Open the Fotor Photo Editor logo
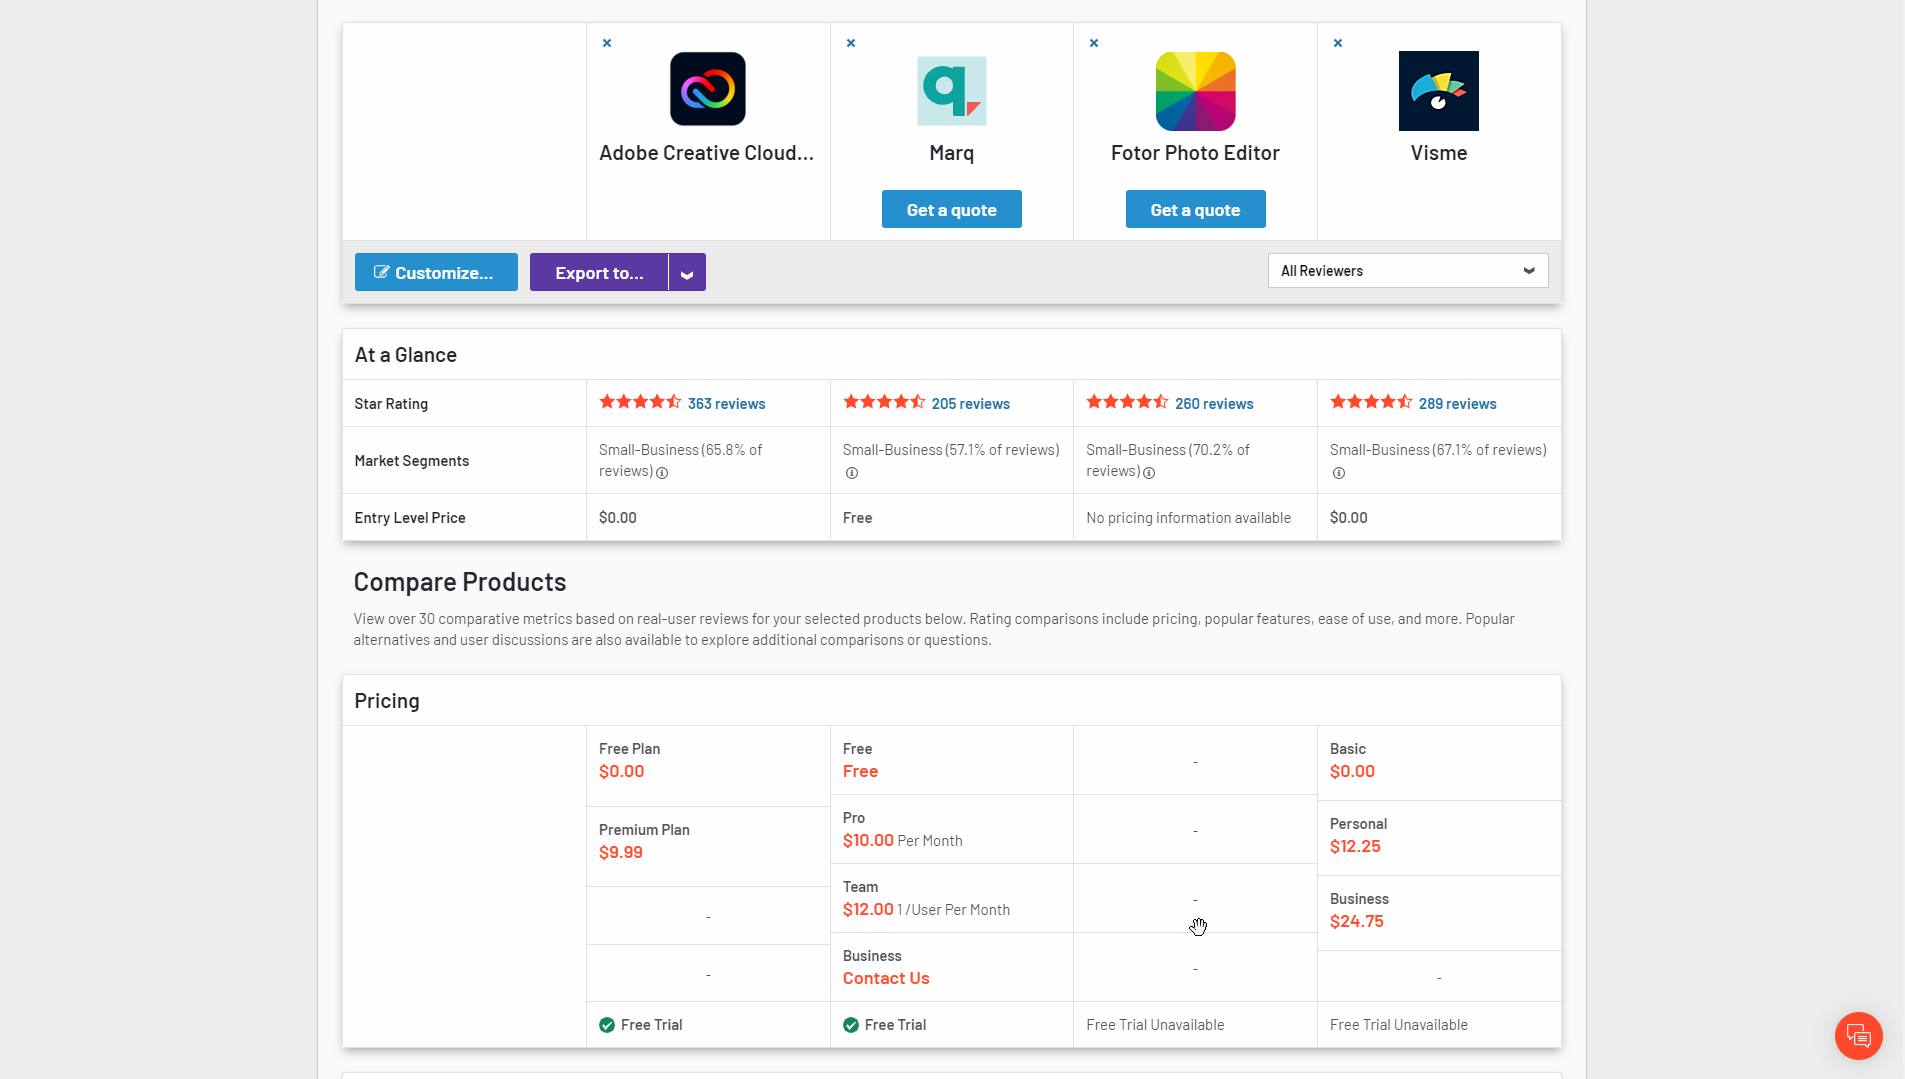The image size is (1905, 1079). [x=1196, y=90]
